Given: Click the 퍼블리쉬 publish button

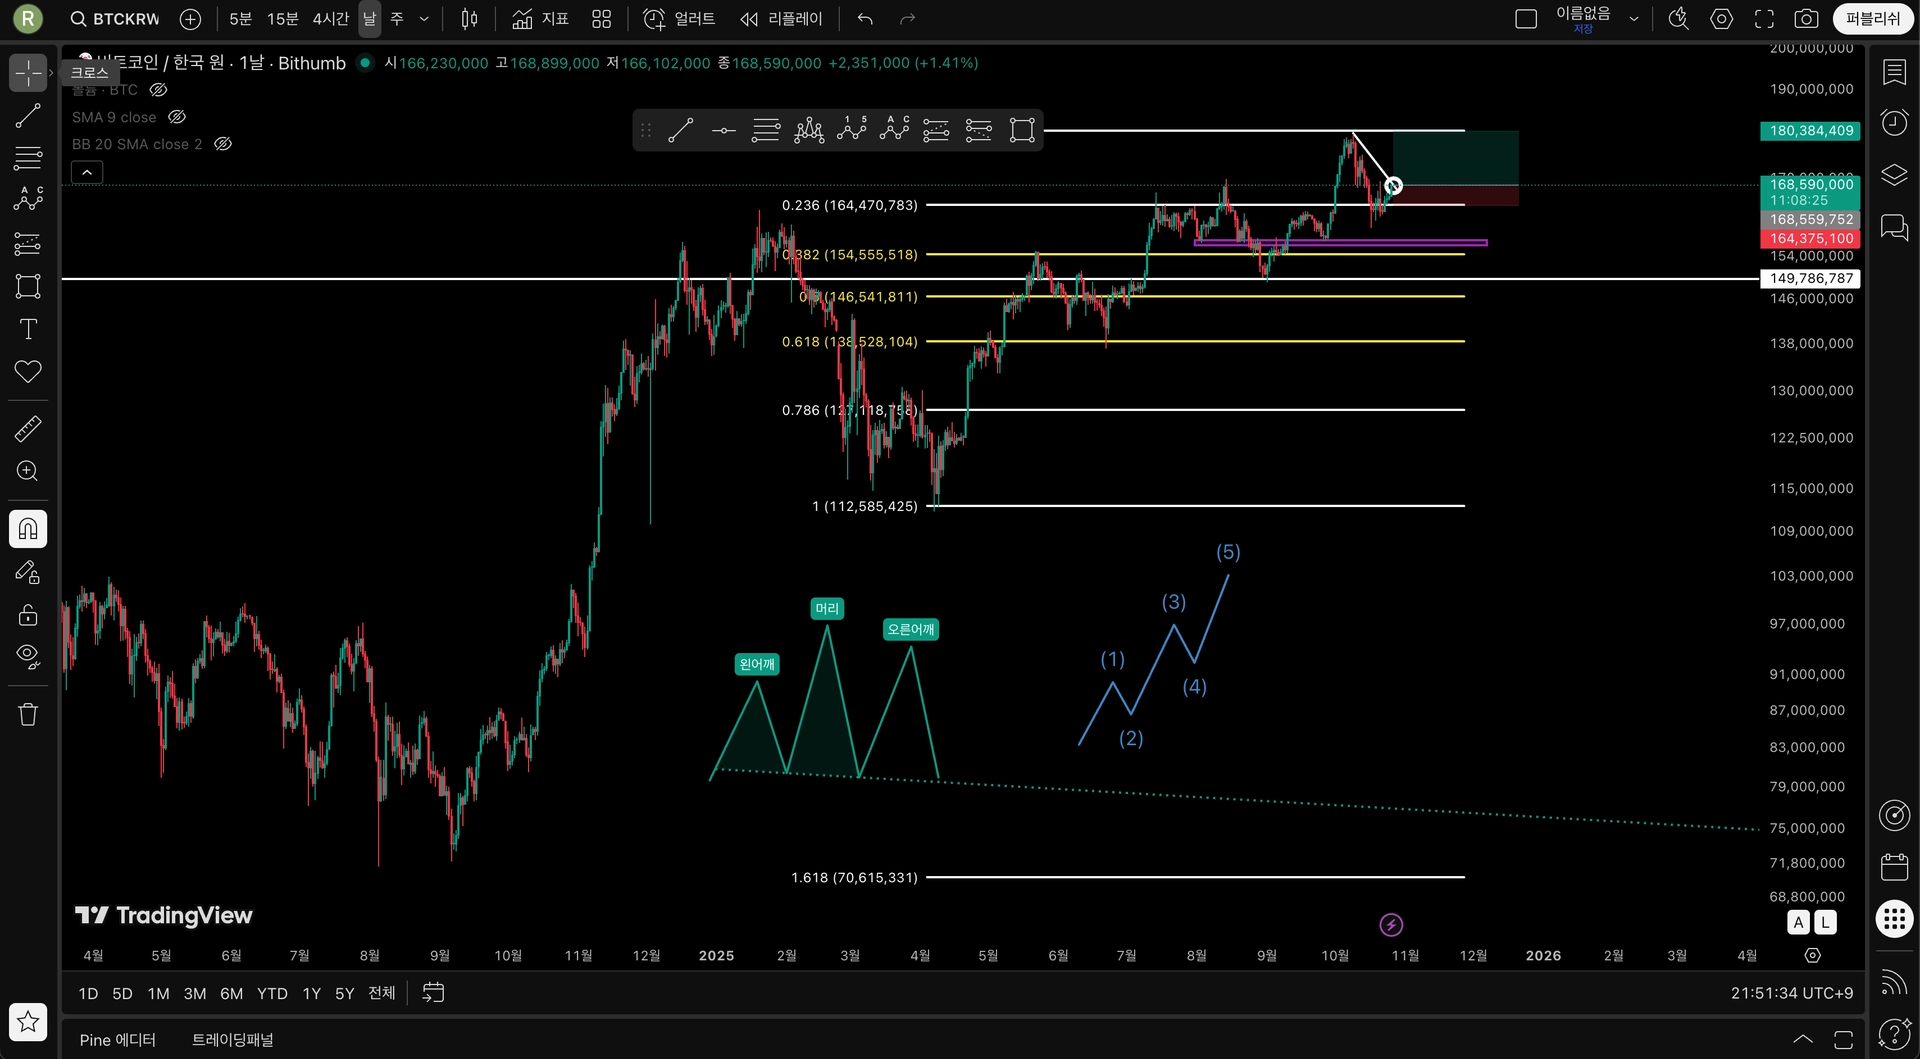Looking at the screenshot, I should [x=1872, y=19].
